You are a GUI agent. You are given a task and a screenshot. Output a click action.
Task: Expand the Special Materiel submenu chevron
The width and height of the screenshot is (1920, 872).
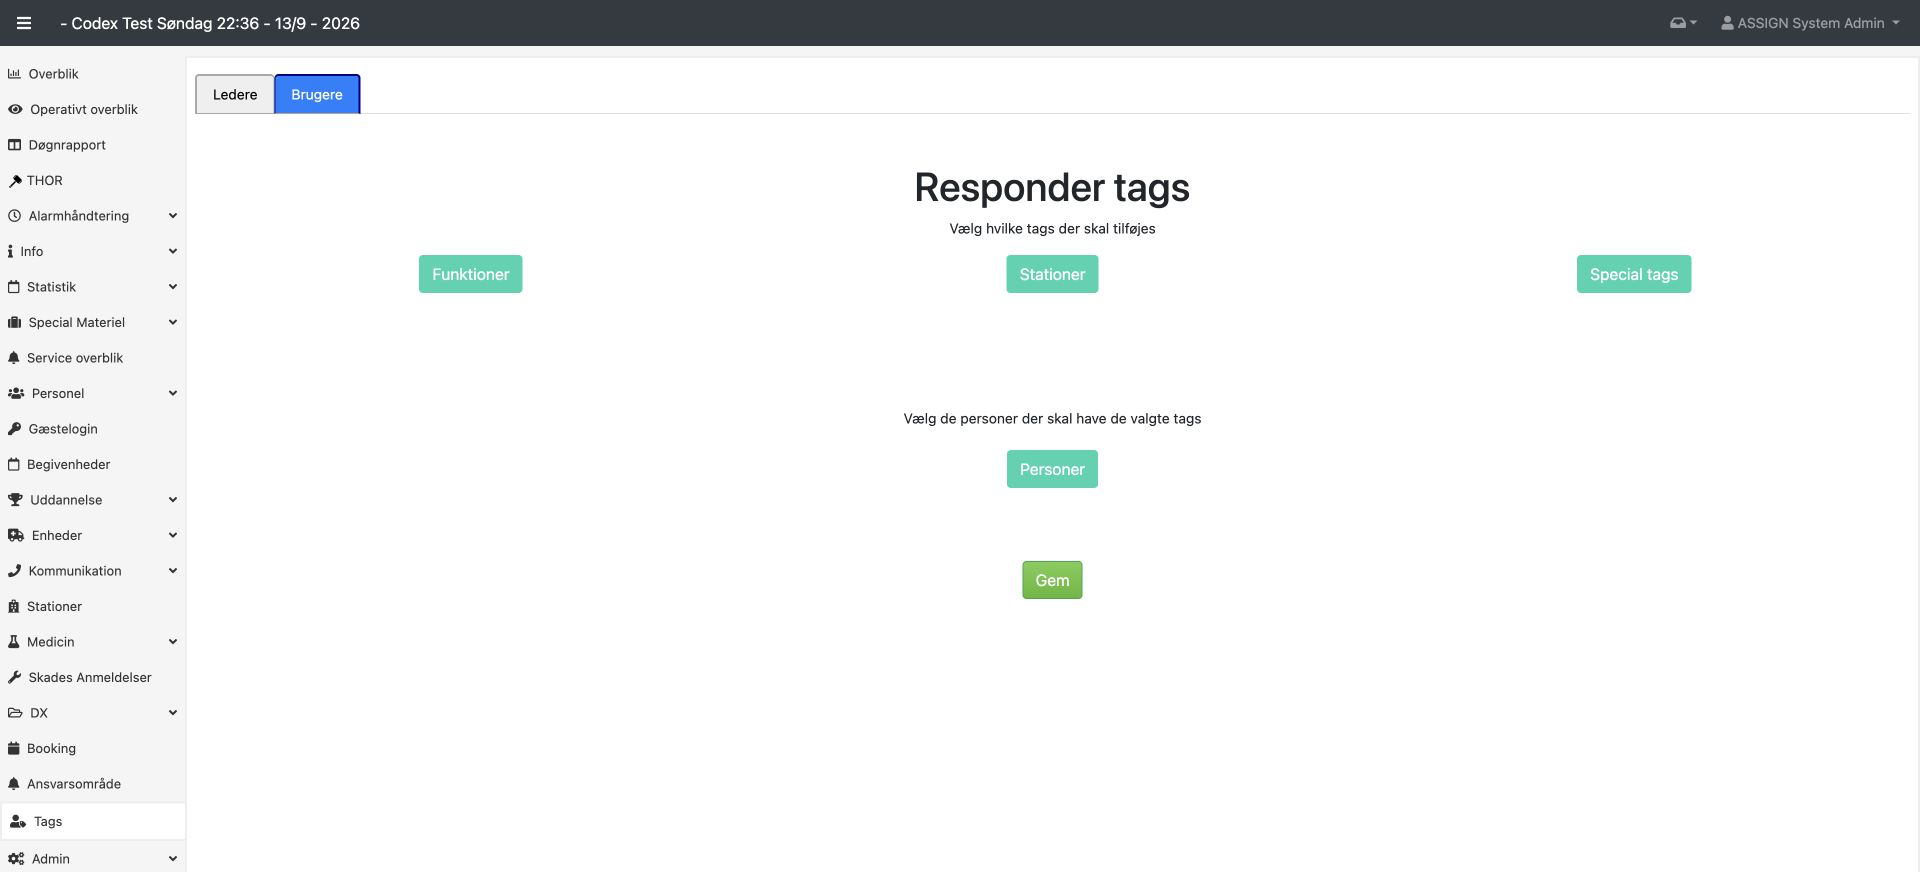(x=173, y=323)
